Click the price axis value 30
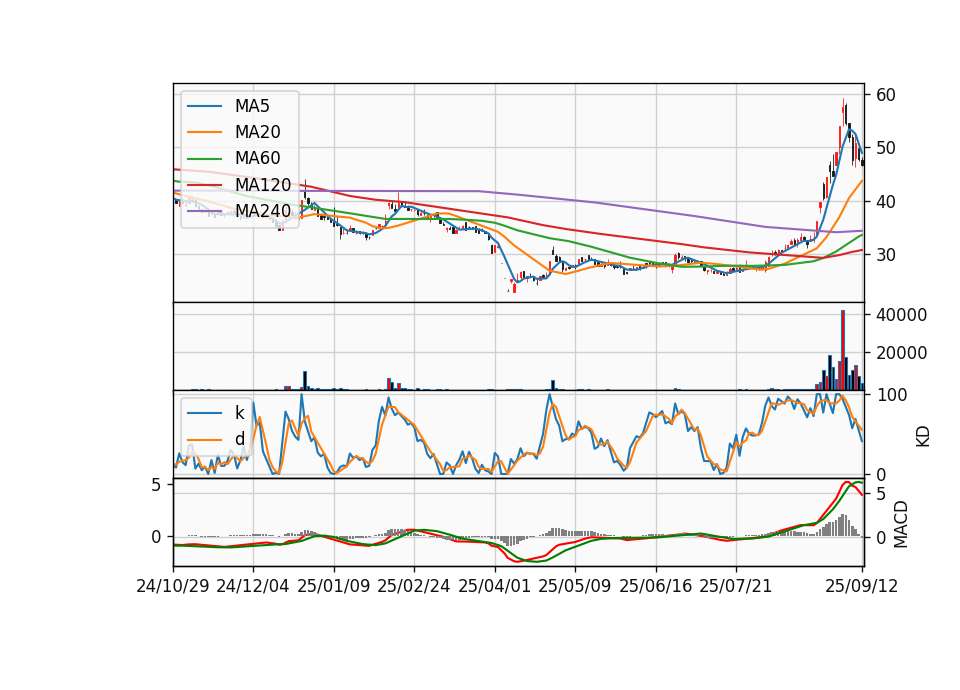This screenshot has height=690, width=960. 885,255
